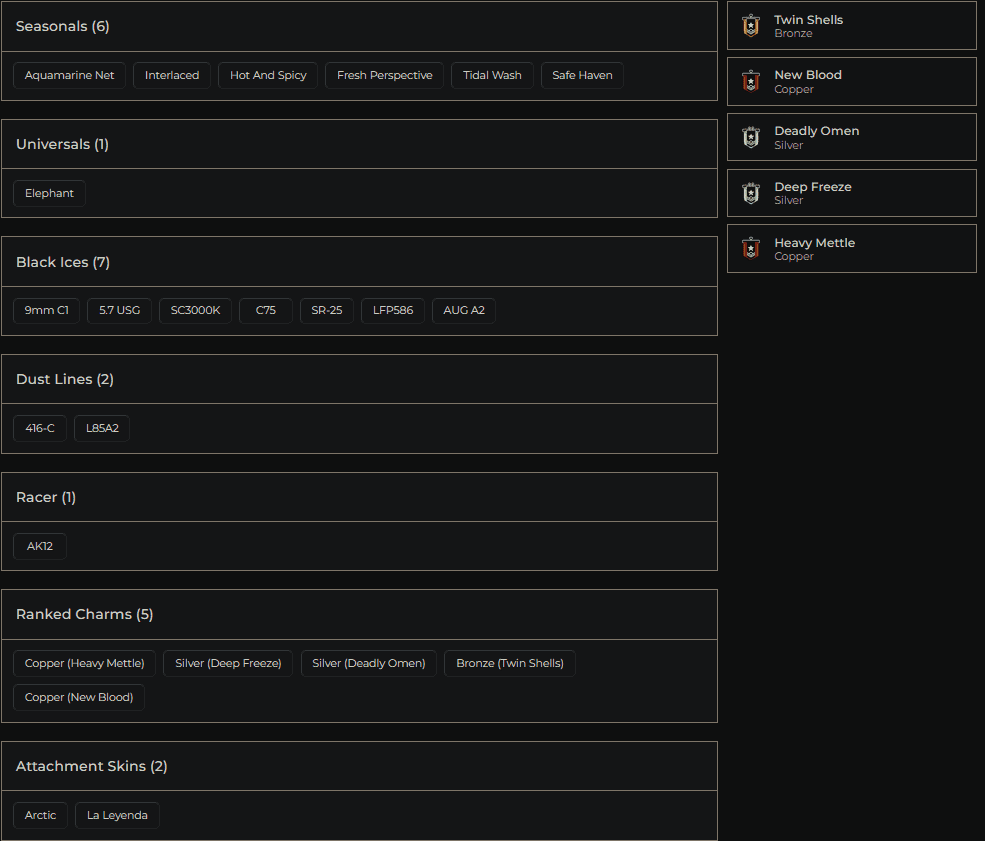Toggle the Tidal Wash seasonal tag
The width and height of the screenshot is (985, 841).
click(492, 74)
